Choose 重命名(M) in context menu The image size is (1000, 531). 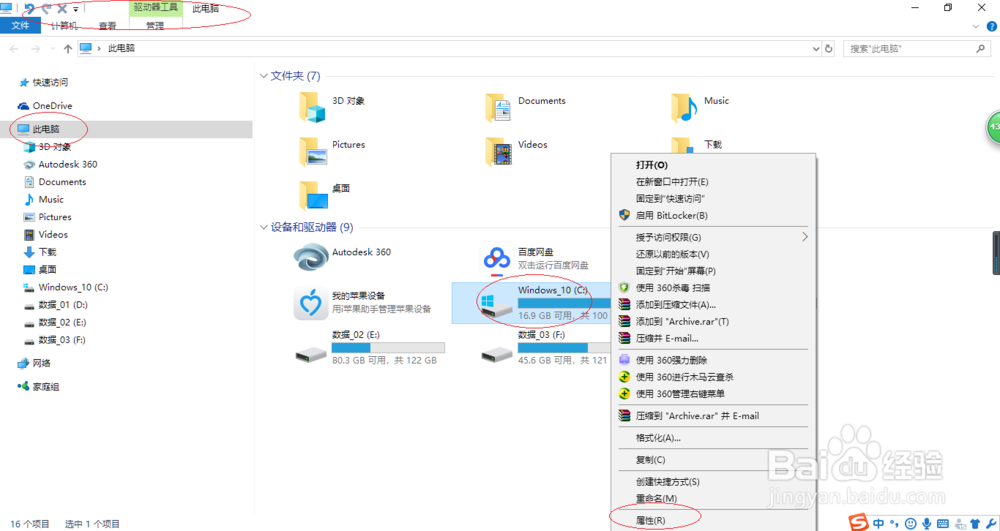[713, 498]
